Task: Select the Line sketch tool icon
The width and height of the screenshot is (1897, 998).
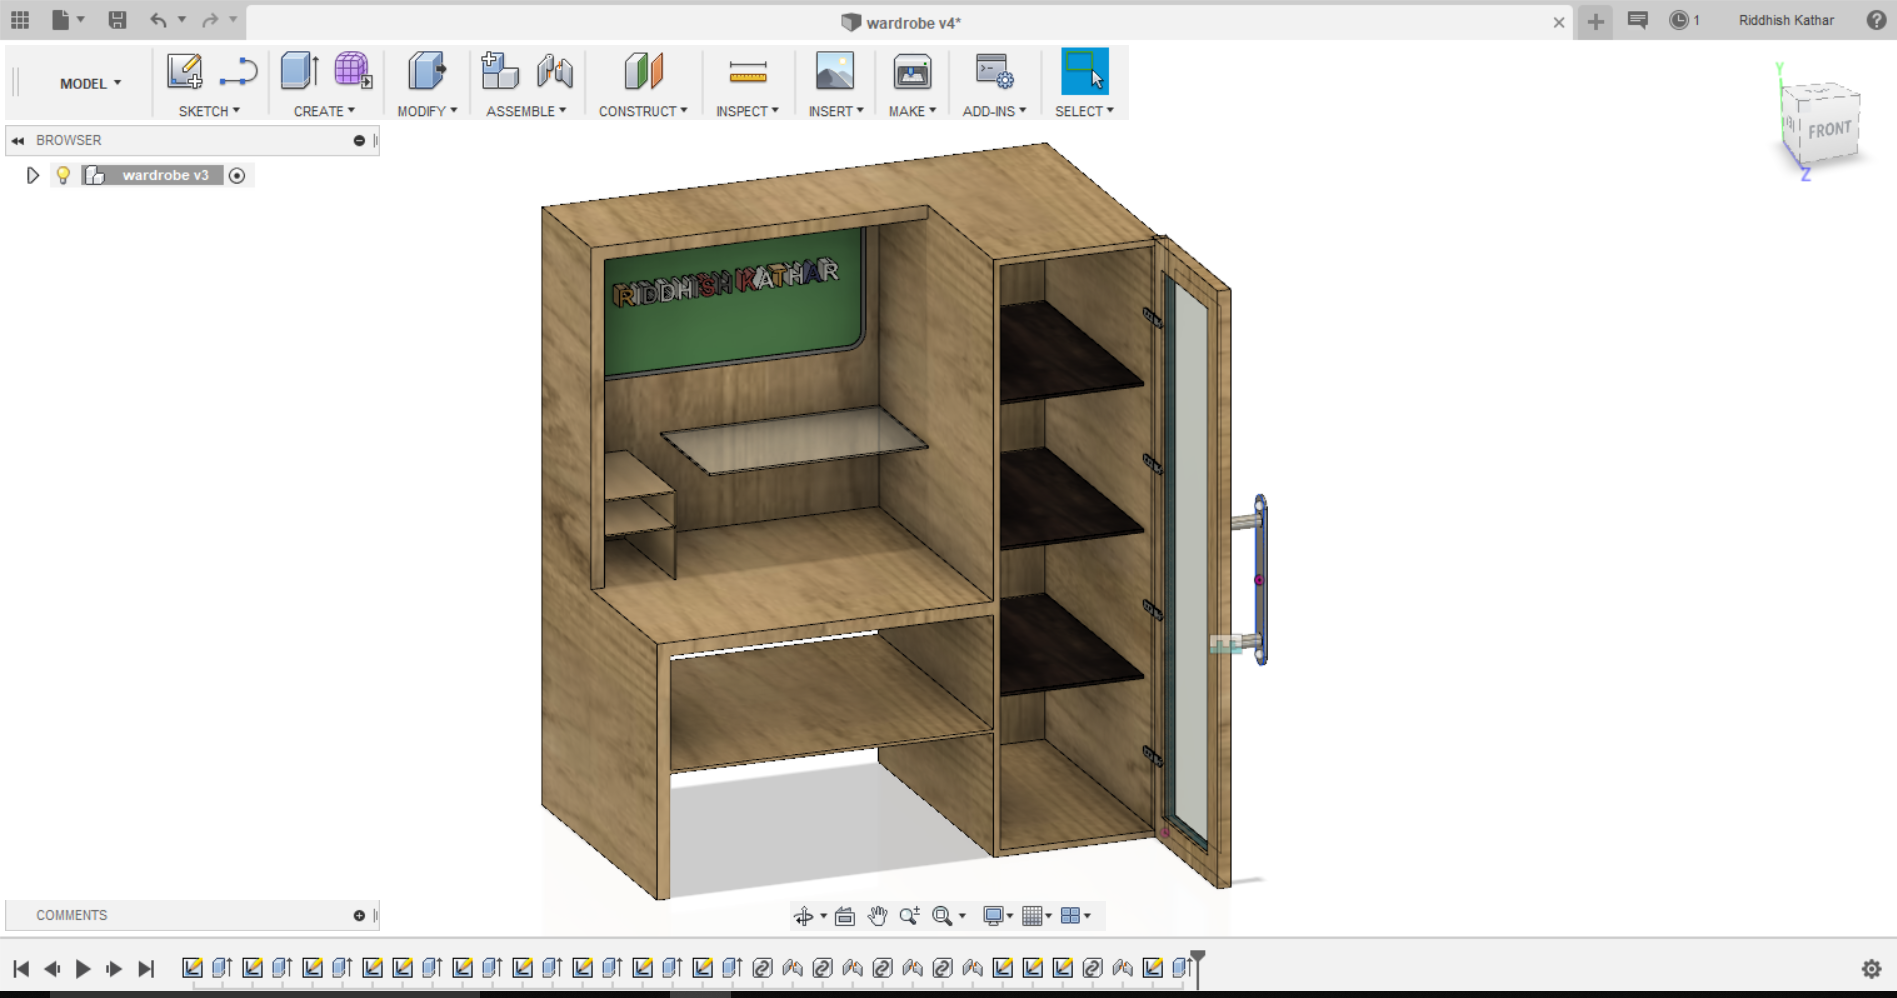Action: click(x=238, y=72)
